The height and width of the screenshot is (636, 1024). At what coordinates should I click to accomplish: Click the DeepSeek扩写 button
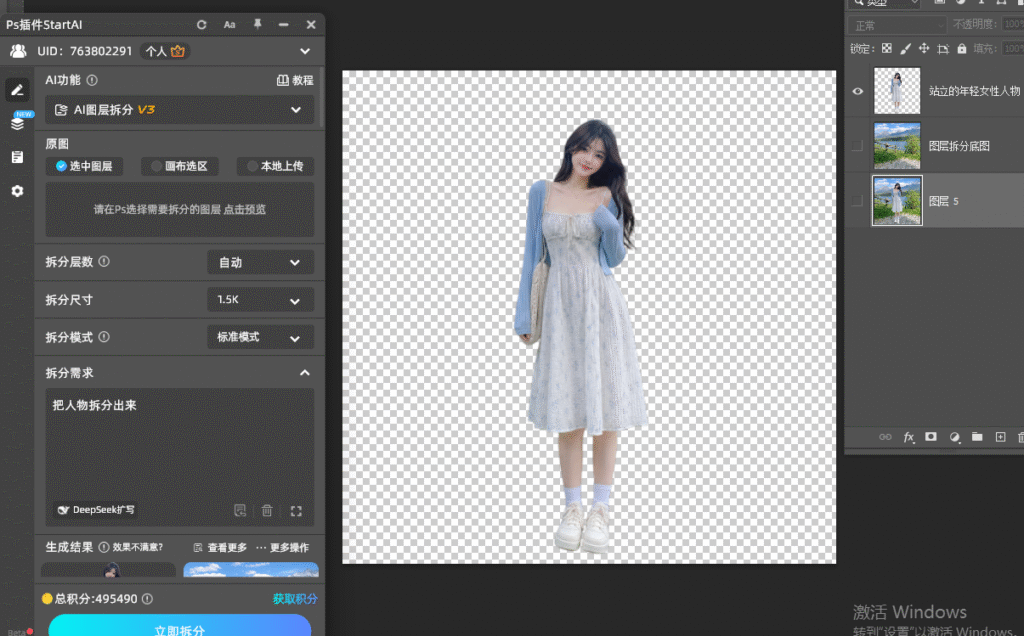pos(96,510)
